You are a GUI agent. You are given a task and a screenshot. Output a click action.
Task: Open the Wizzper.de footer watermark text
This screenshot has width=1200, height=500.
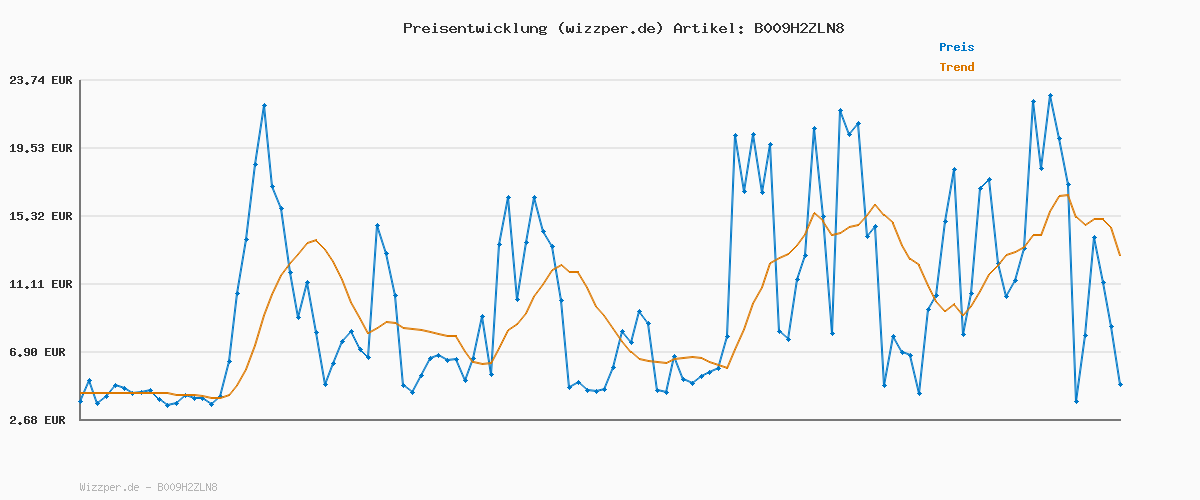(148, 487)
